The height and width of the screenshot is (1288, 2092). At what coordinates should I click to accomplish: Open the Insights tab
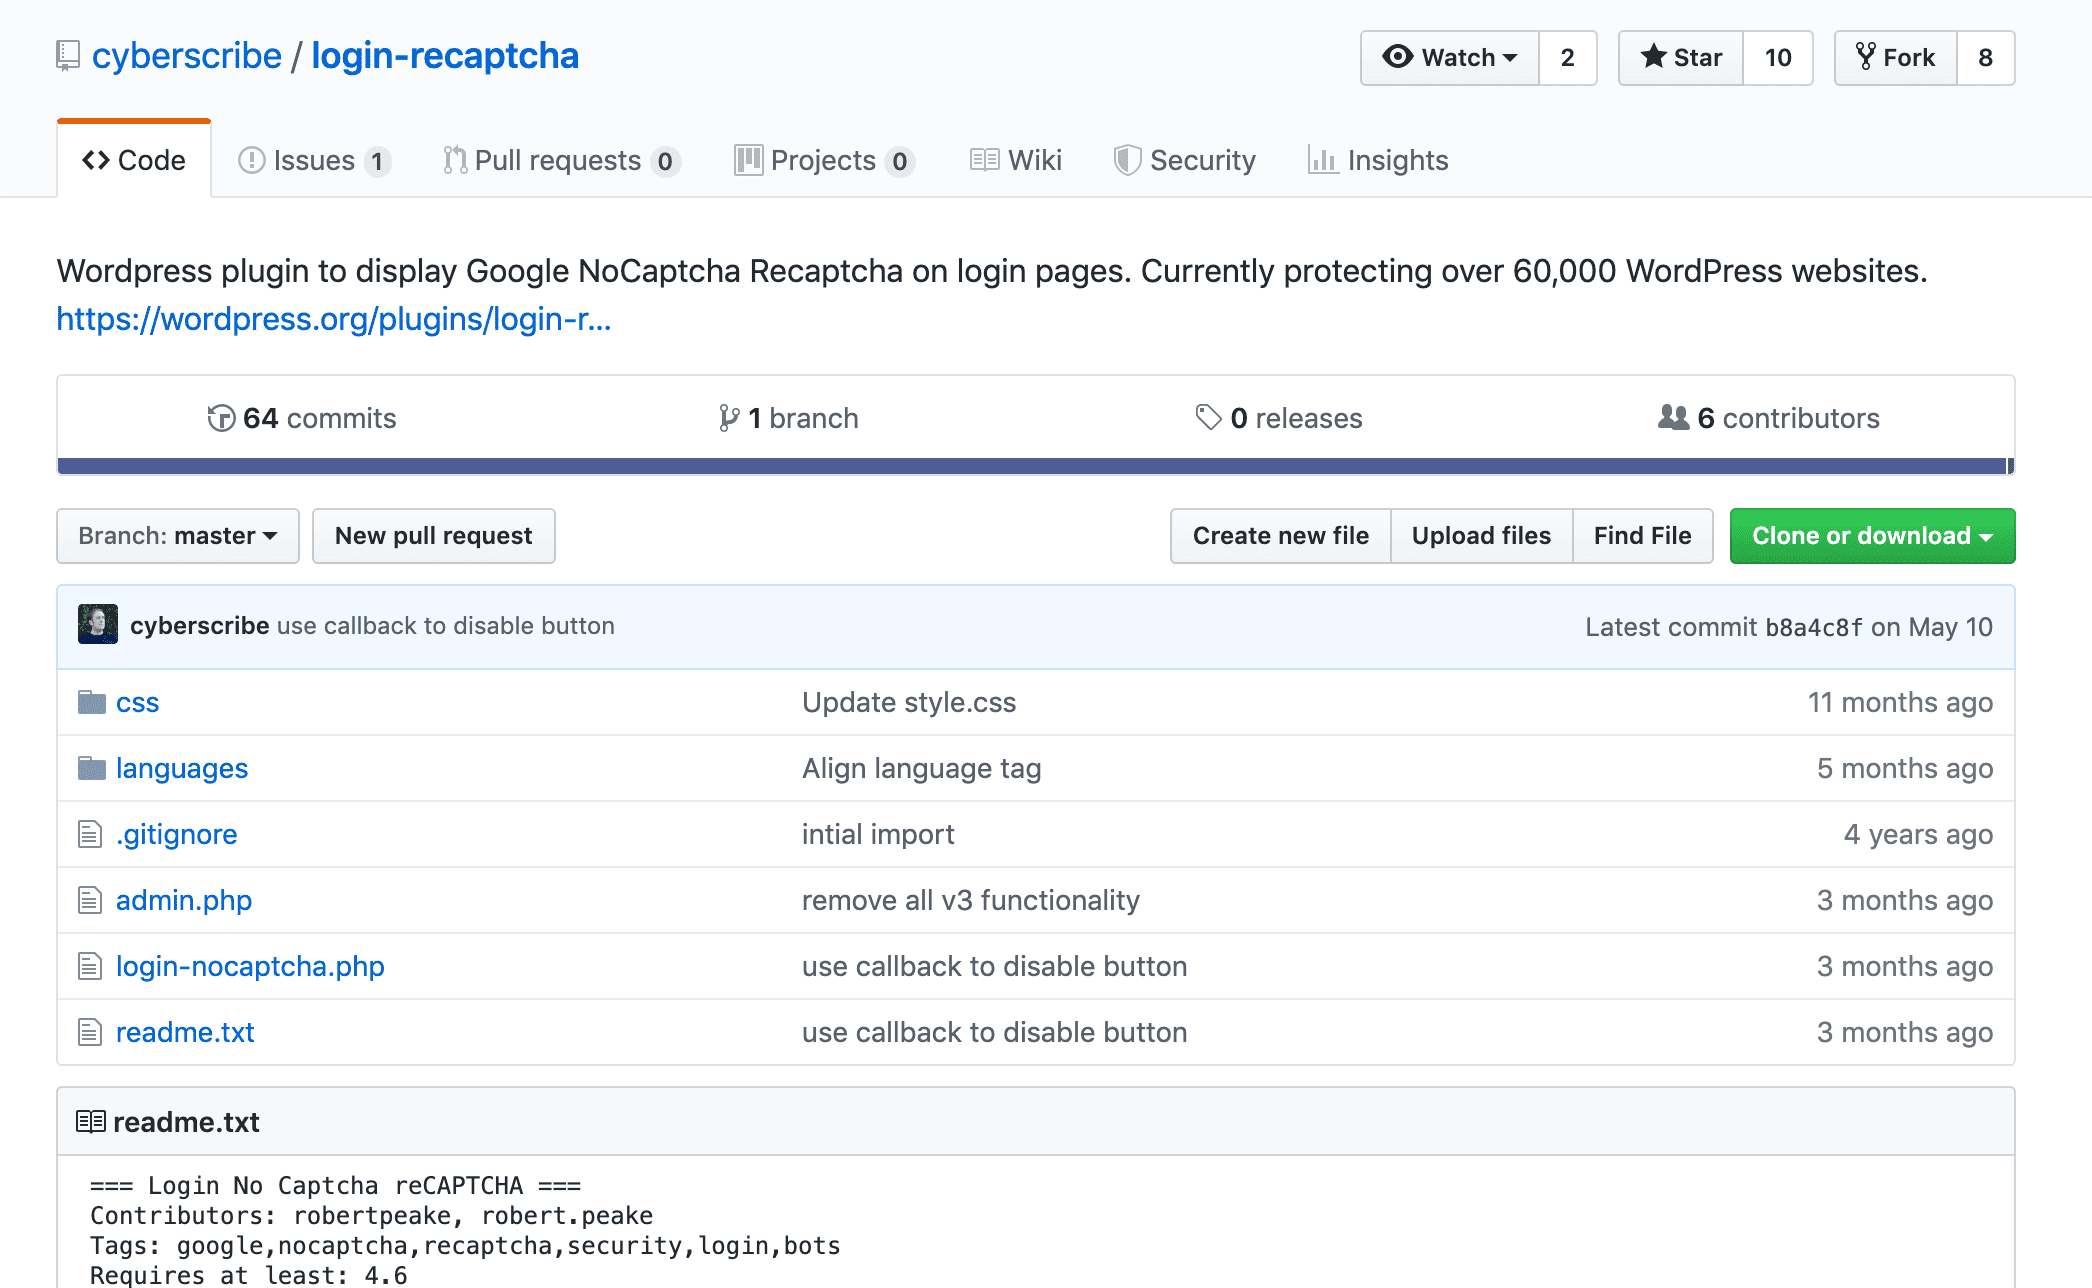(1378, 160)
